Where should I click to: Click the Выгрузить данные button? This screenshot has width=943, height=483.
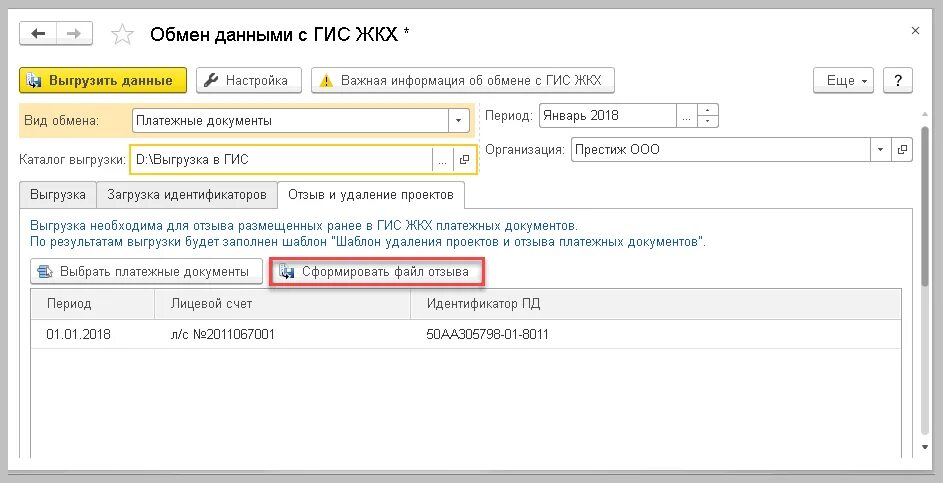click(103, 81)
